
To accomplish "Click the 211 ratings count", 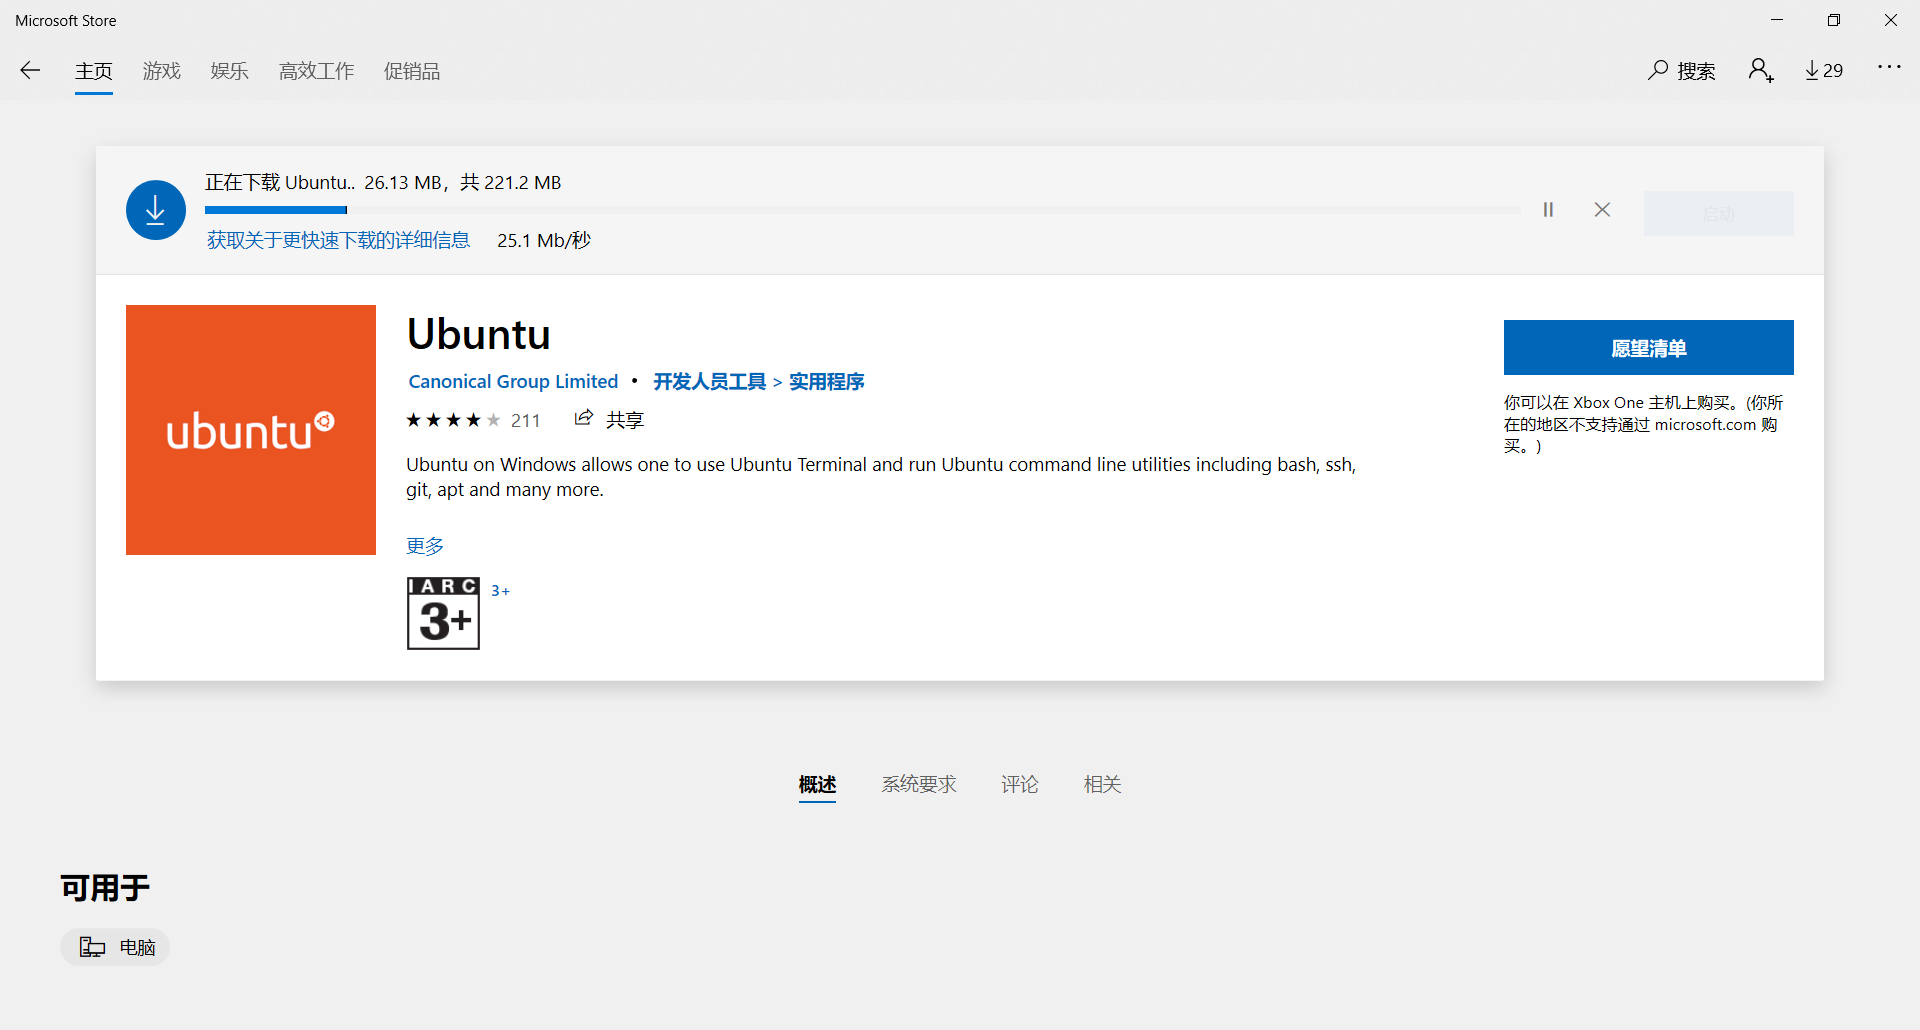I will pos(526,421).
